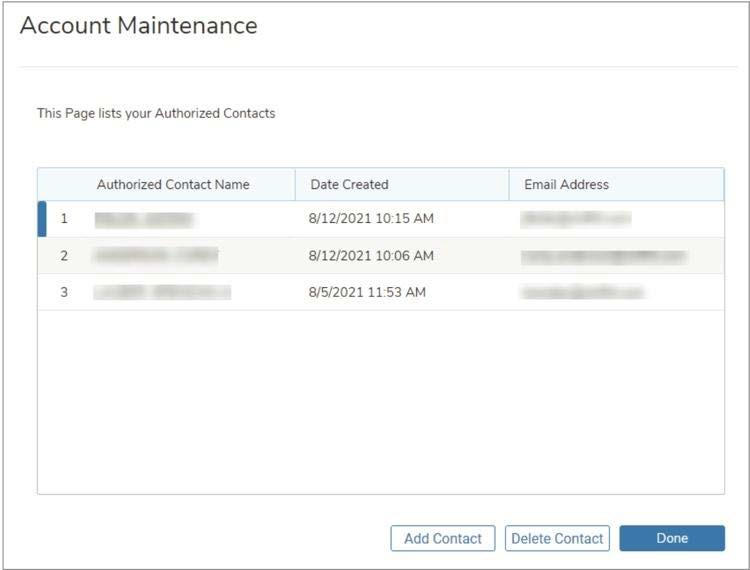Click the Account Maintenance page title
Image resolution: width=750 pixels, height=570 pixels.
point(139,26)
